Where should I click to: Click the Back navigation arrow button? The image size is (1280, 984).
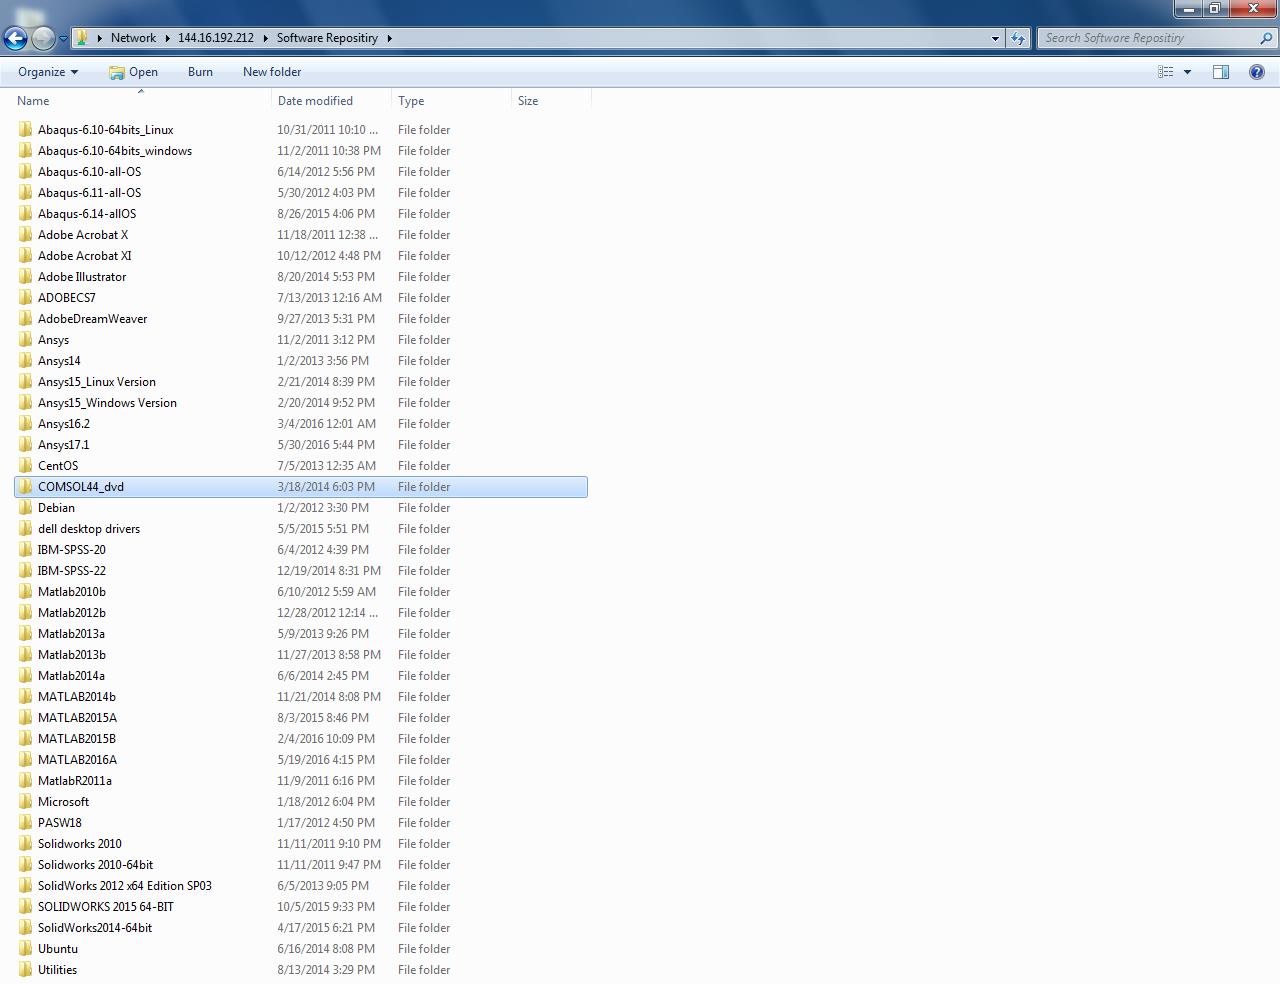pyautogui.click(x=15, y=39)
